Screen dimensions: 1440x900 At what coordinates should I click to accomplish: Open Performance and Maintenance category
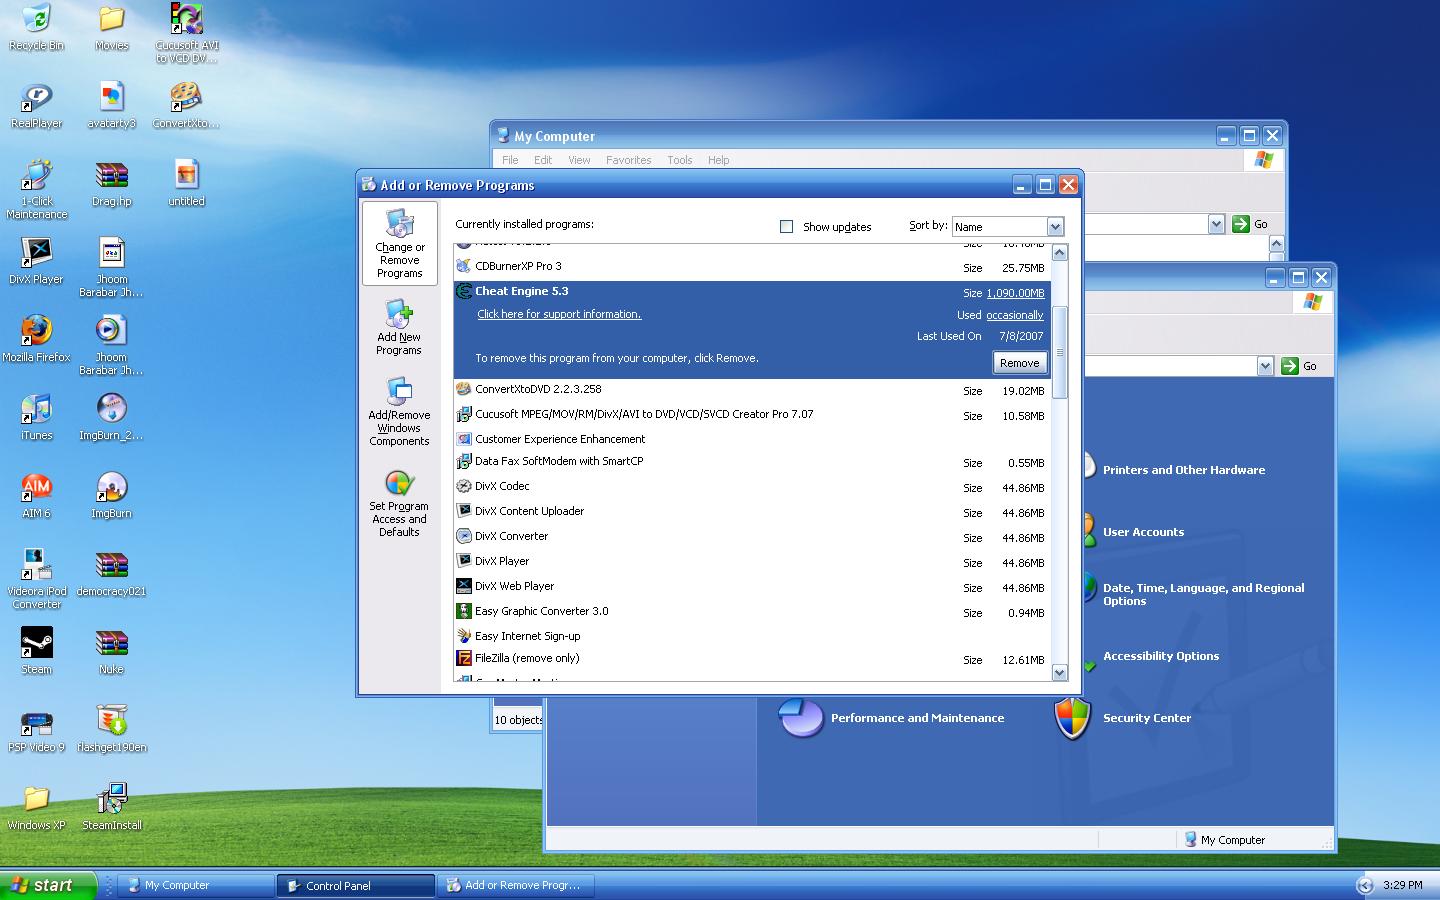[x=801, y=718]
